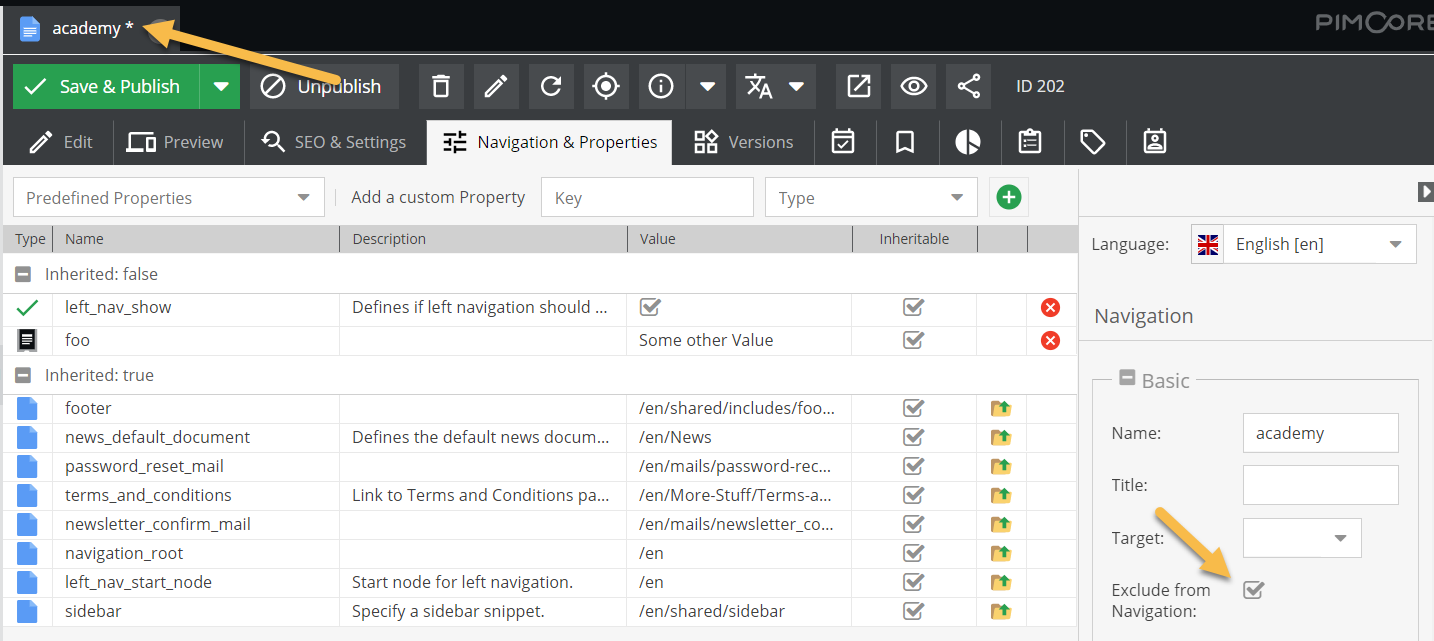Toggle the Inheritable checkbox for left_nav_show
The height and width of the screenshot is (641, 1434).
coord(913,307)
